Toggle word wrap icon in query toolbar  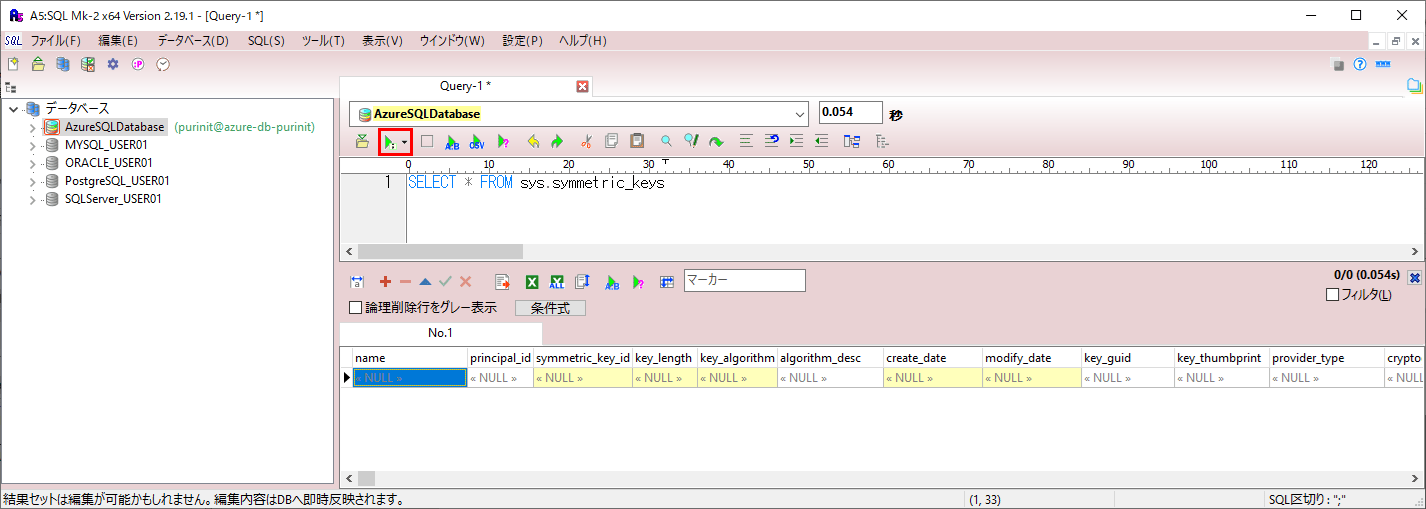click(771, 141)
